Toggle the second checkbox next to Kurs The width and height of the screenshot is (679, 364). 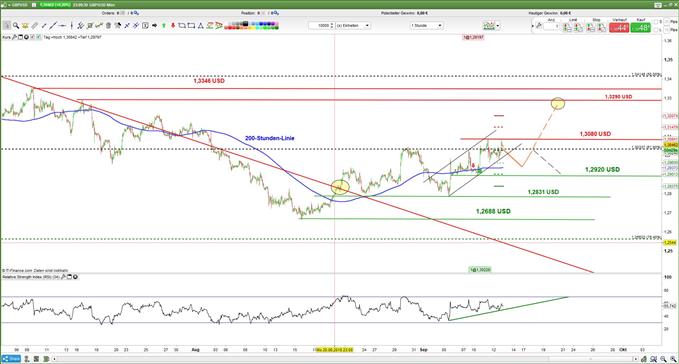click(x=38, y=37)
